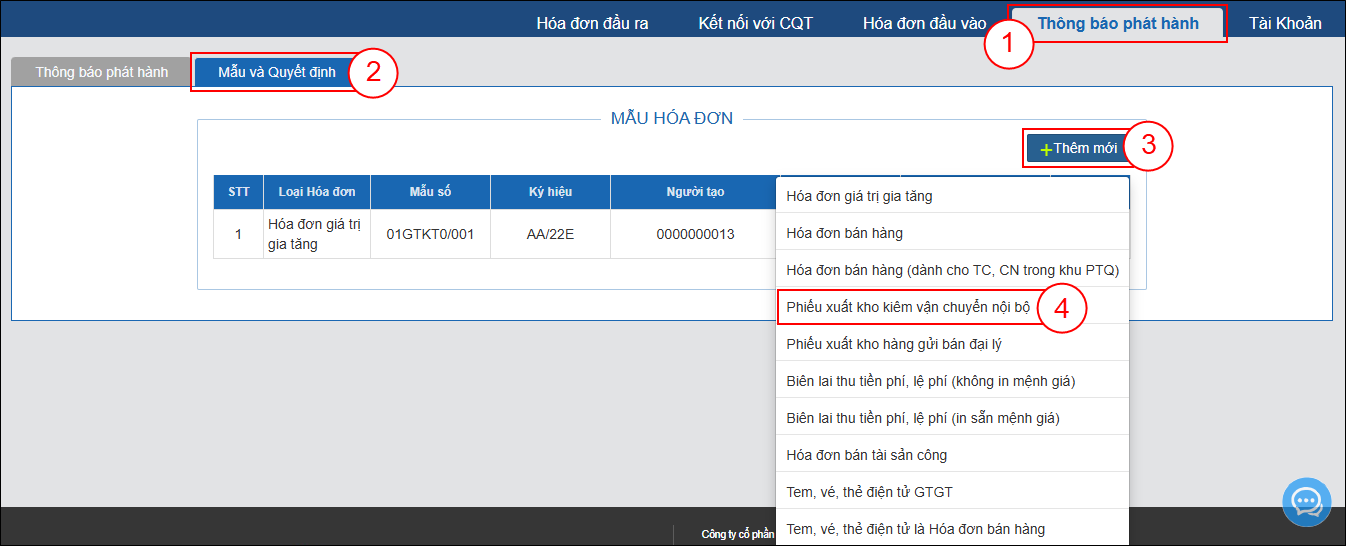
Task: Pick Tem, vé, thẻ điện tử GTGT
Action: (x=869, y=492)
